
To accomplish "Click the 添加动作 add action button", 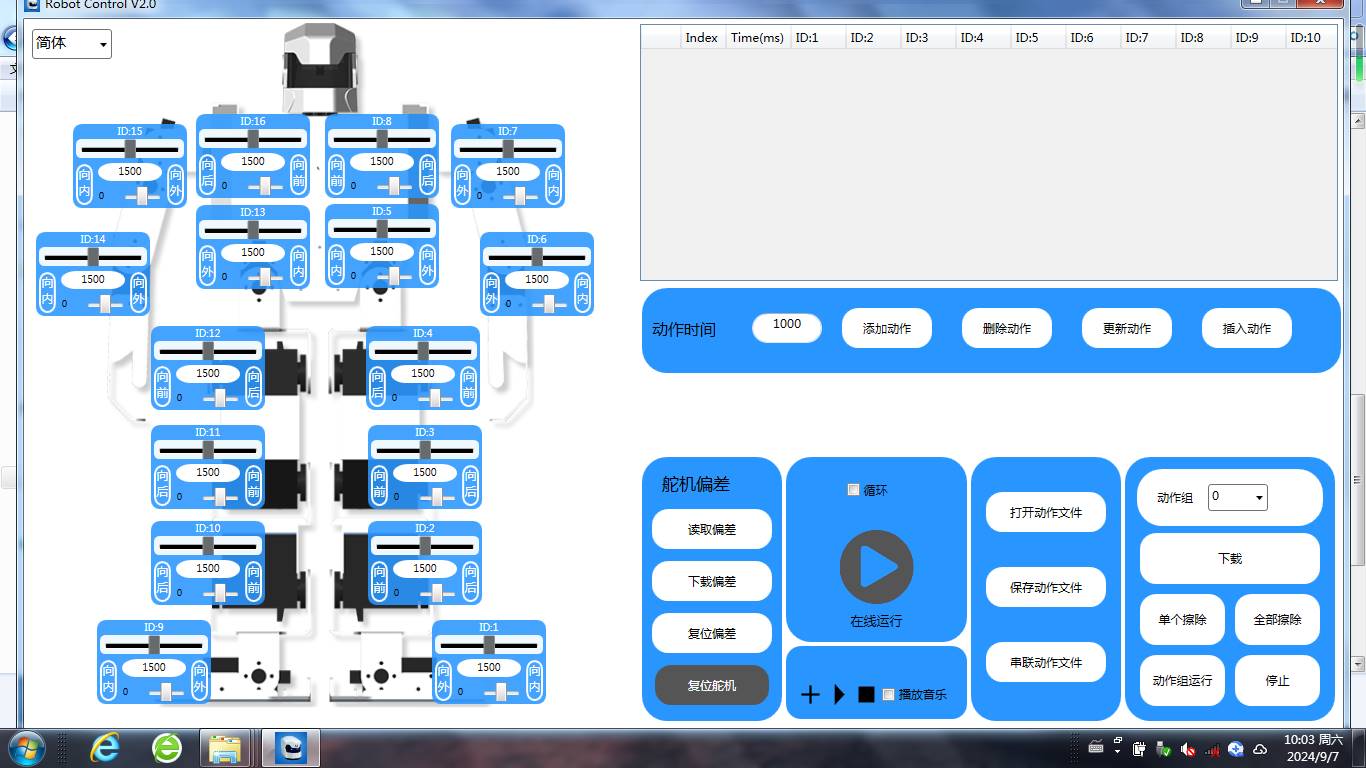I will (x=887, y=328).
